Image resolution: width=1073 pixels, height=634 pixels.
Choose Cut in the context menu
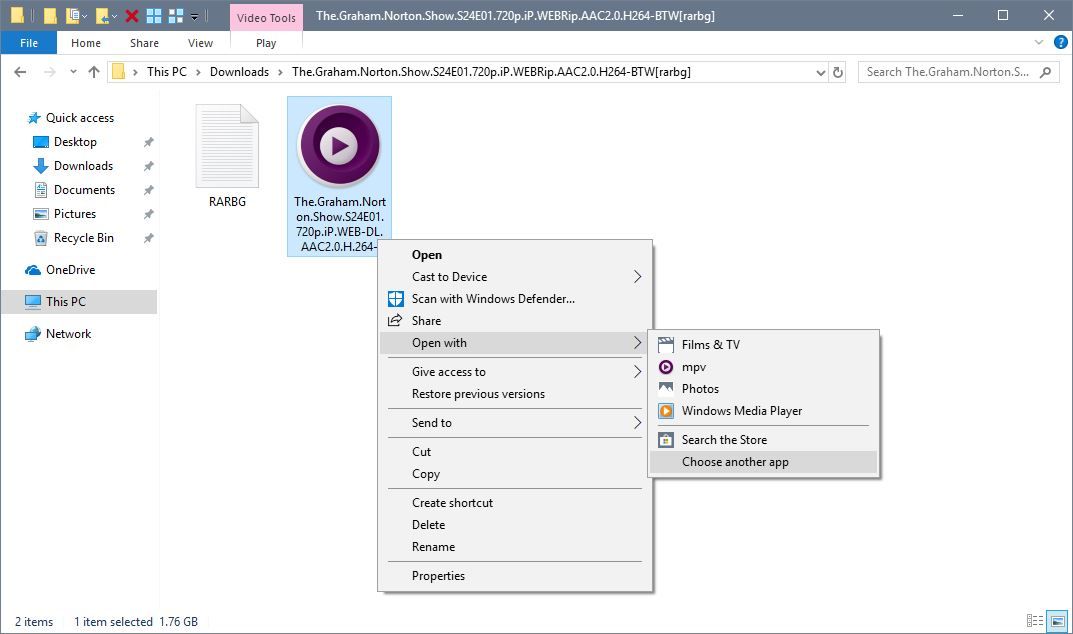516,451
